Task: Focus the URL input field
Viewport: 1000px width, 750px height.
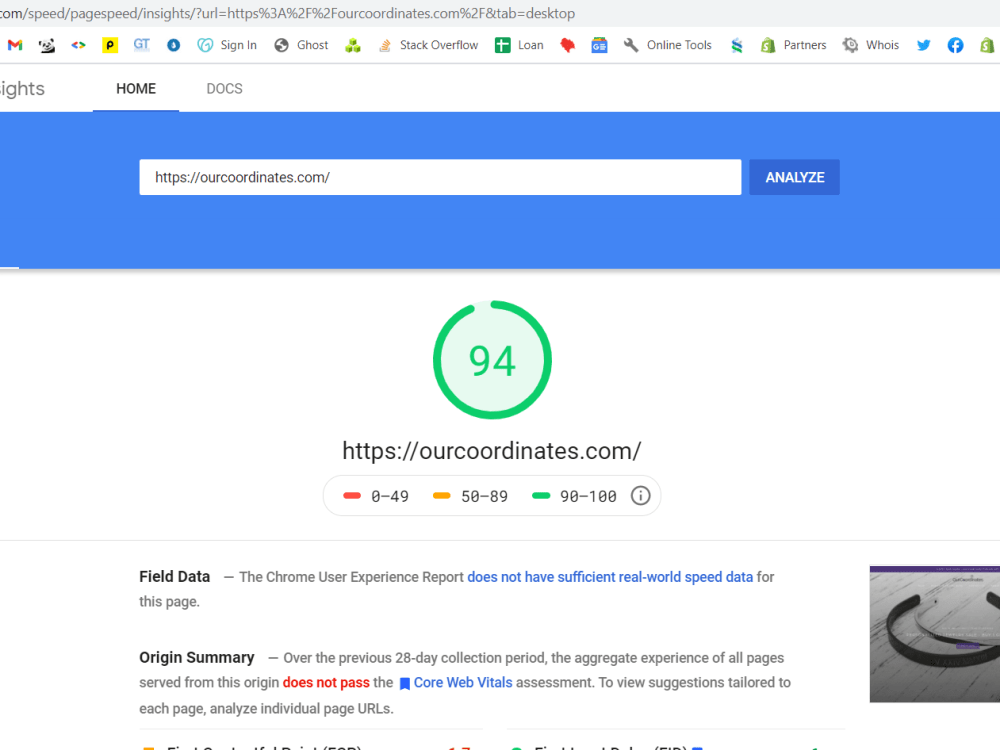Action: click(441, 177)
